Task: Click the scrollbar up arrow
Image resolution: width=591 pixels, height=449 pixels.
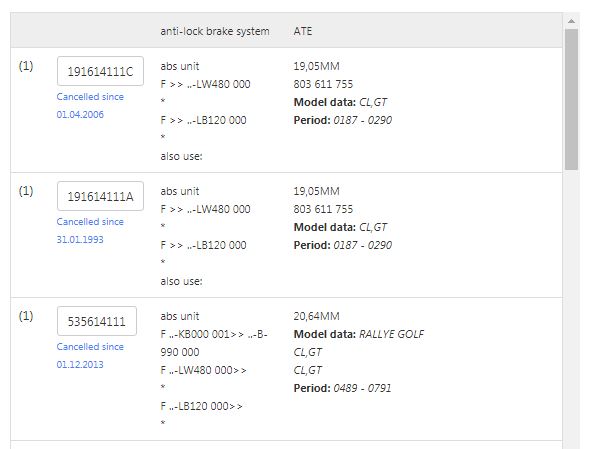Action: pyautogui.click(x=571, y=21)
